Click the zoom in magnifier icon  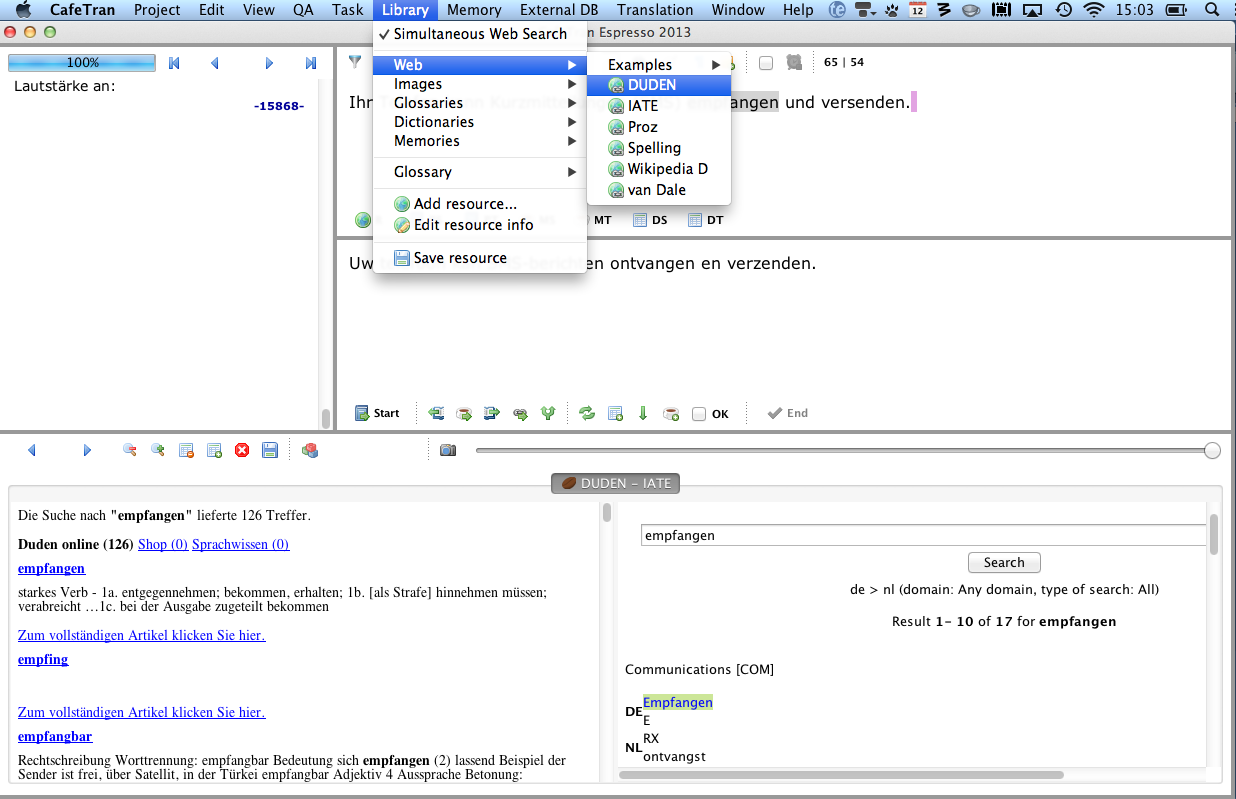tap(158, 451)
